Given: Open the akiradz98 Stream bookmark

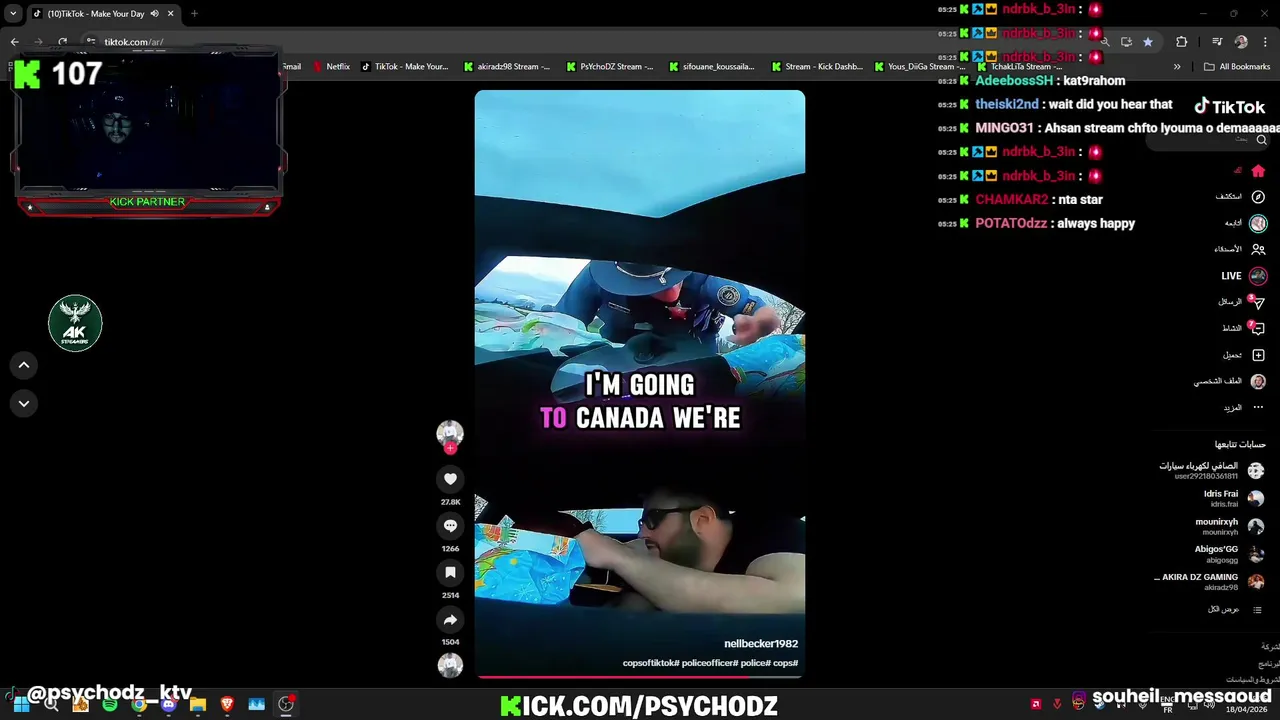Looking at the screenshot, I should pos(506,67).
